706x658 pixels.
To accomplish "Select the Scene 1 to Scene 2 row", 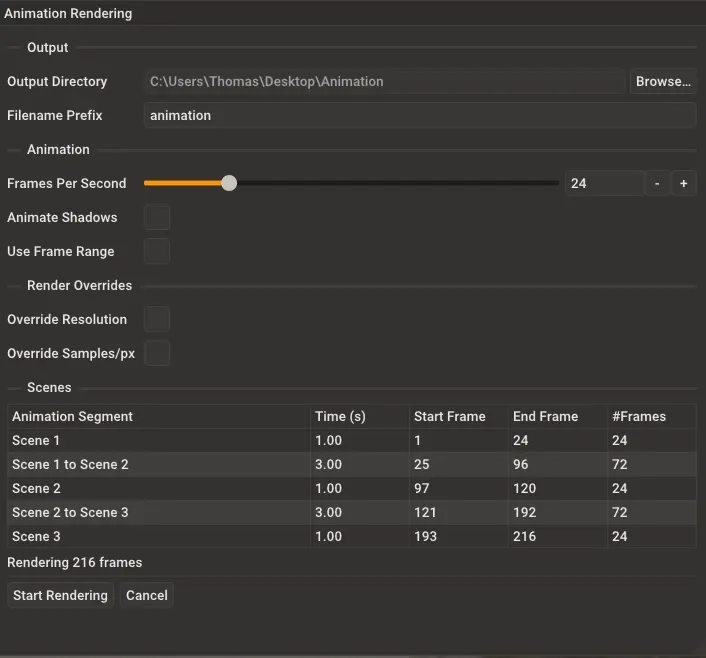I will coord(352,464).
